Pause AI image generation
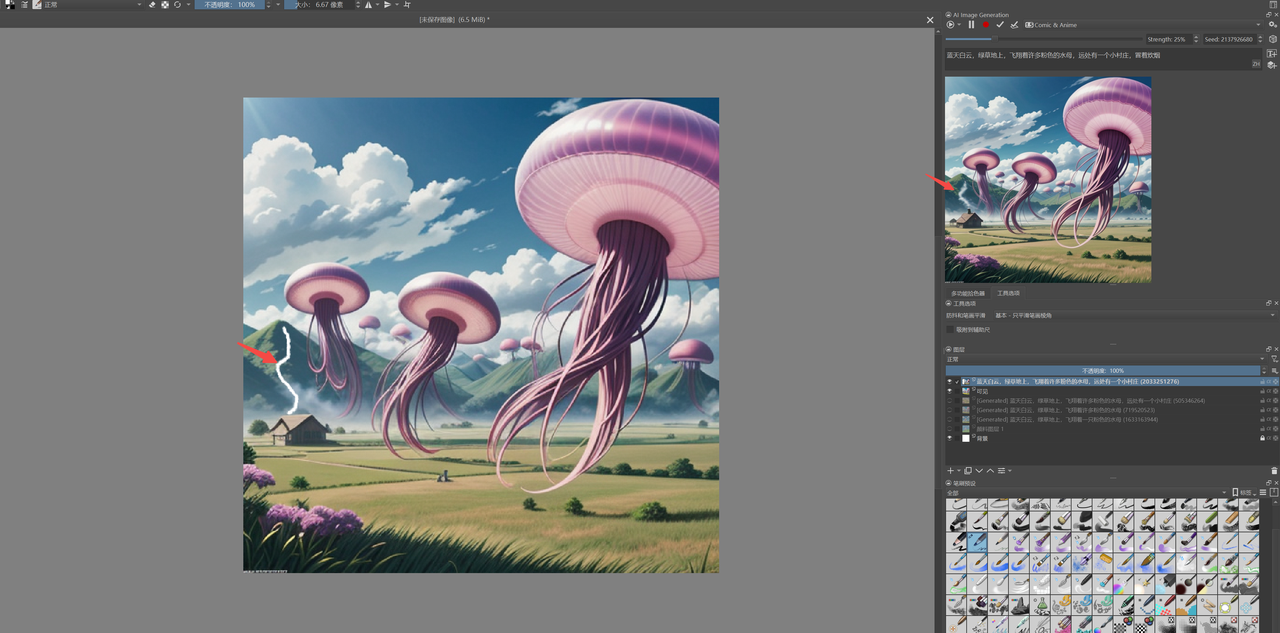The image size is (1280, 633). pyautogui.click(x=971, y=25)
